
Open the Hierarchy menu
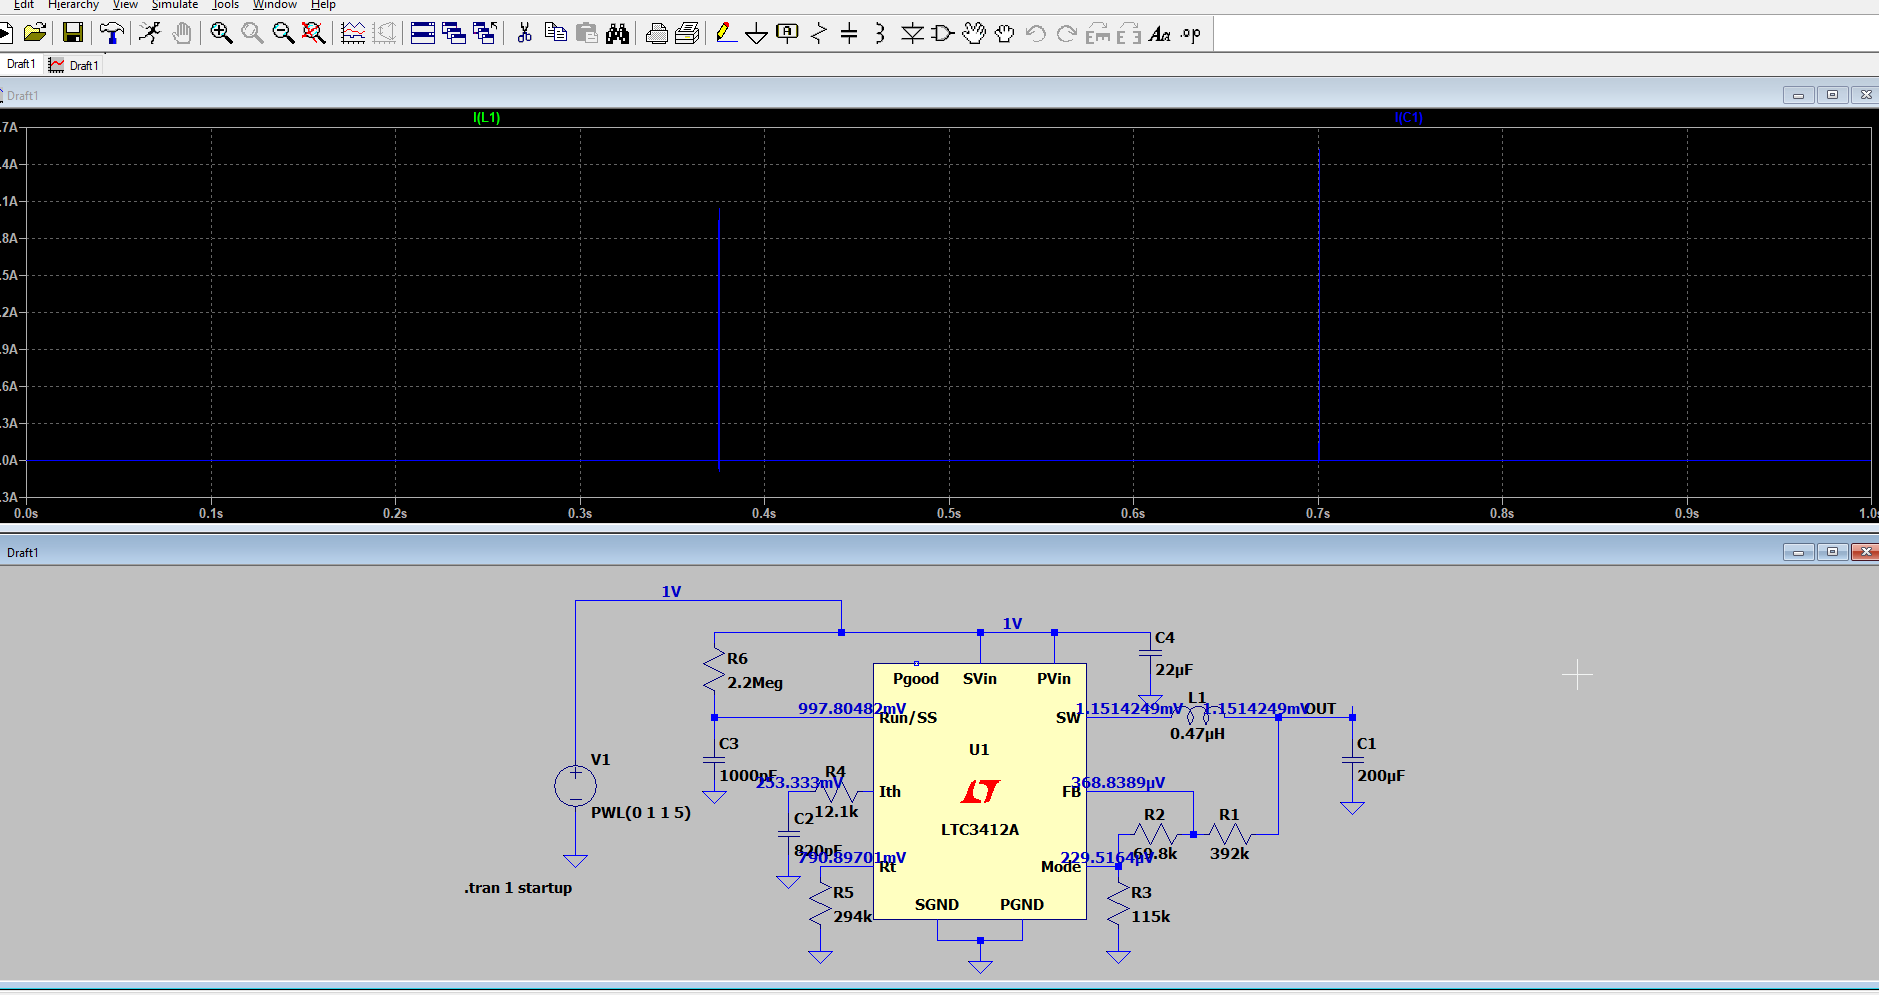(73, 5)
